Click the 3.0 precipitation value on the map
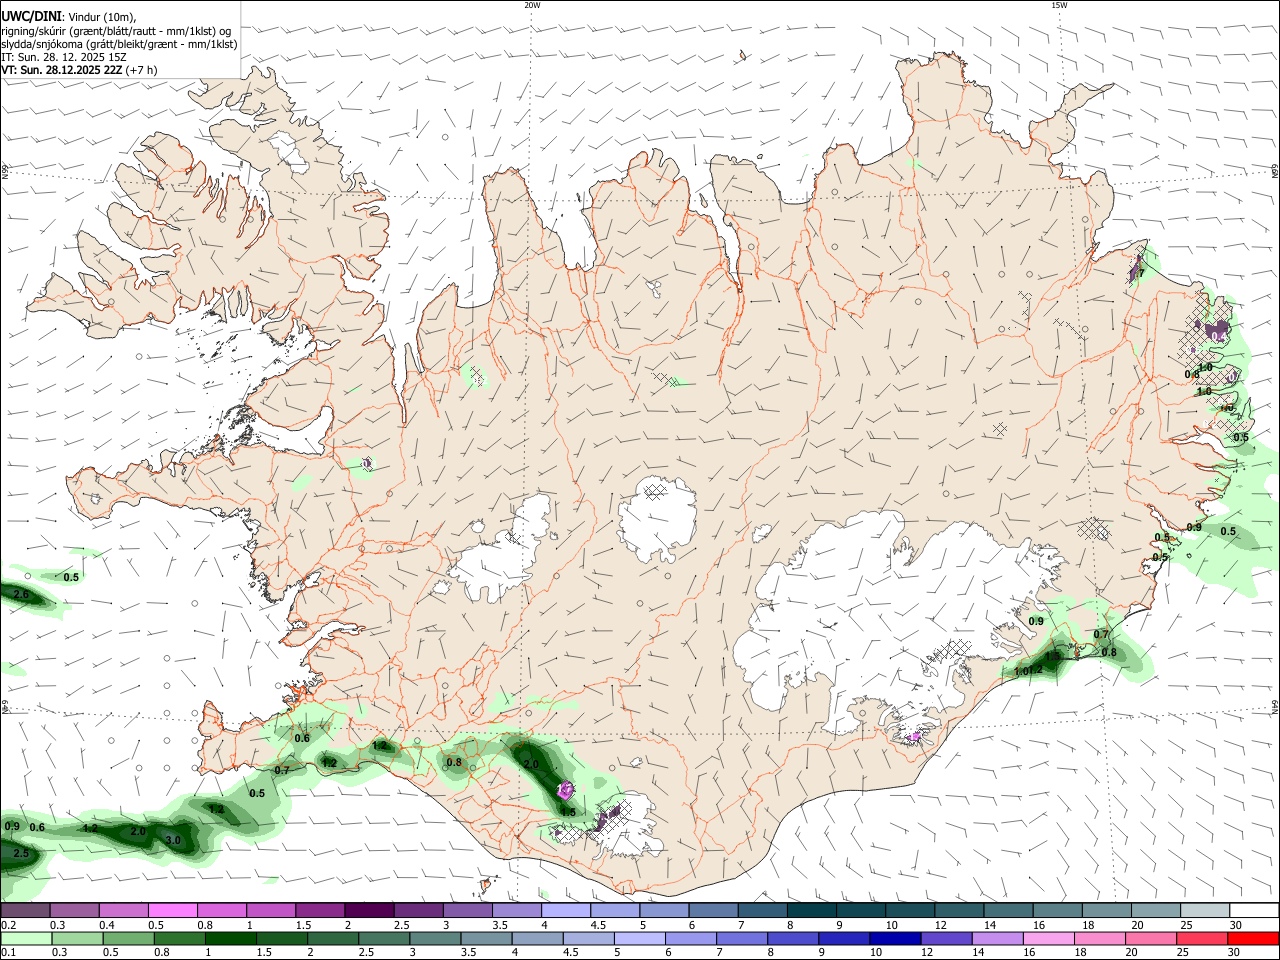The width and height of the screenshot is (1280, 960). [172, 840]
